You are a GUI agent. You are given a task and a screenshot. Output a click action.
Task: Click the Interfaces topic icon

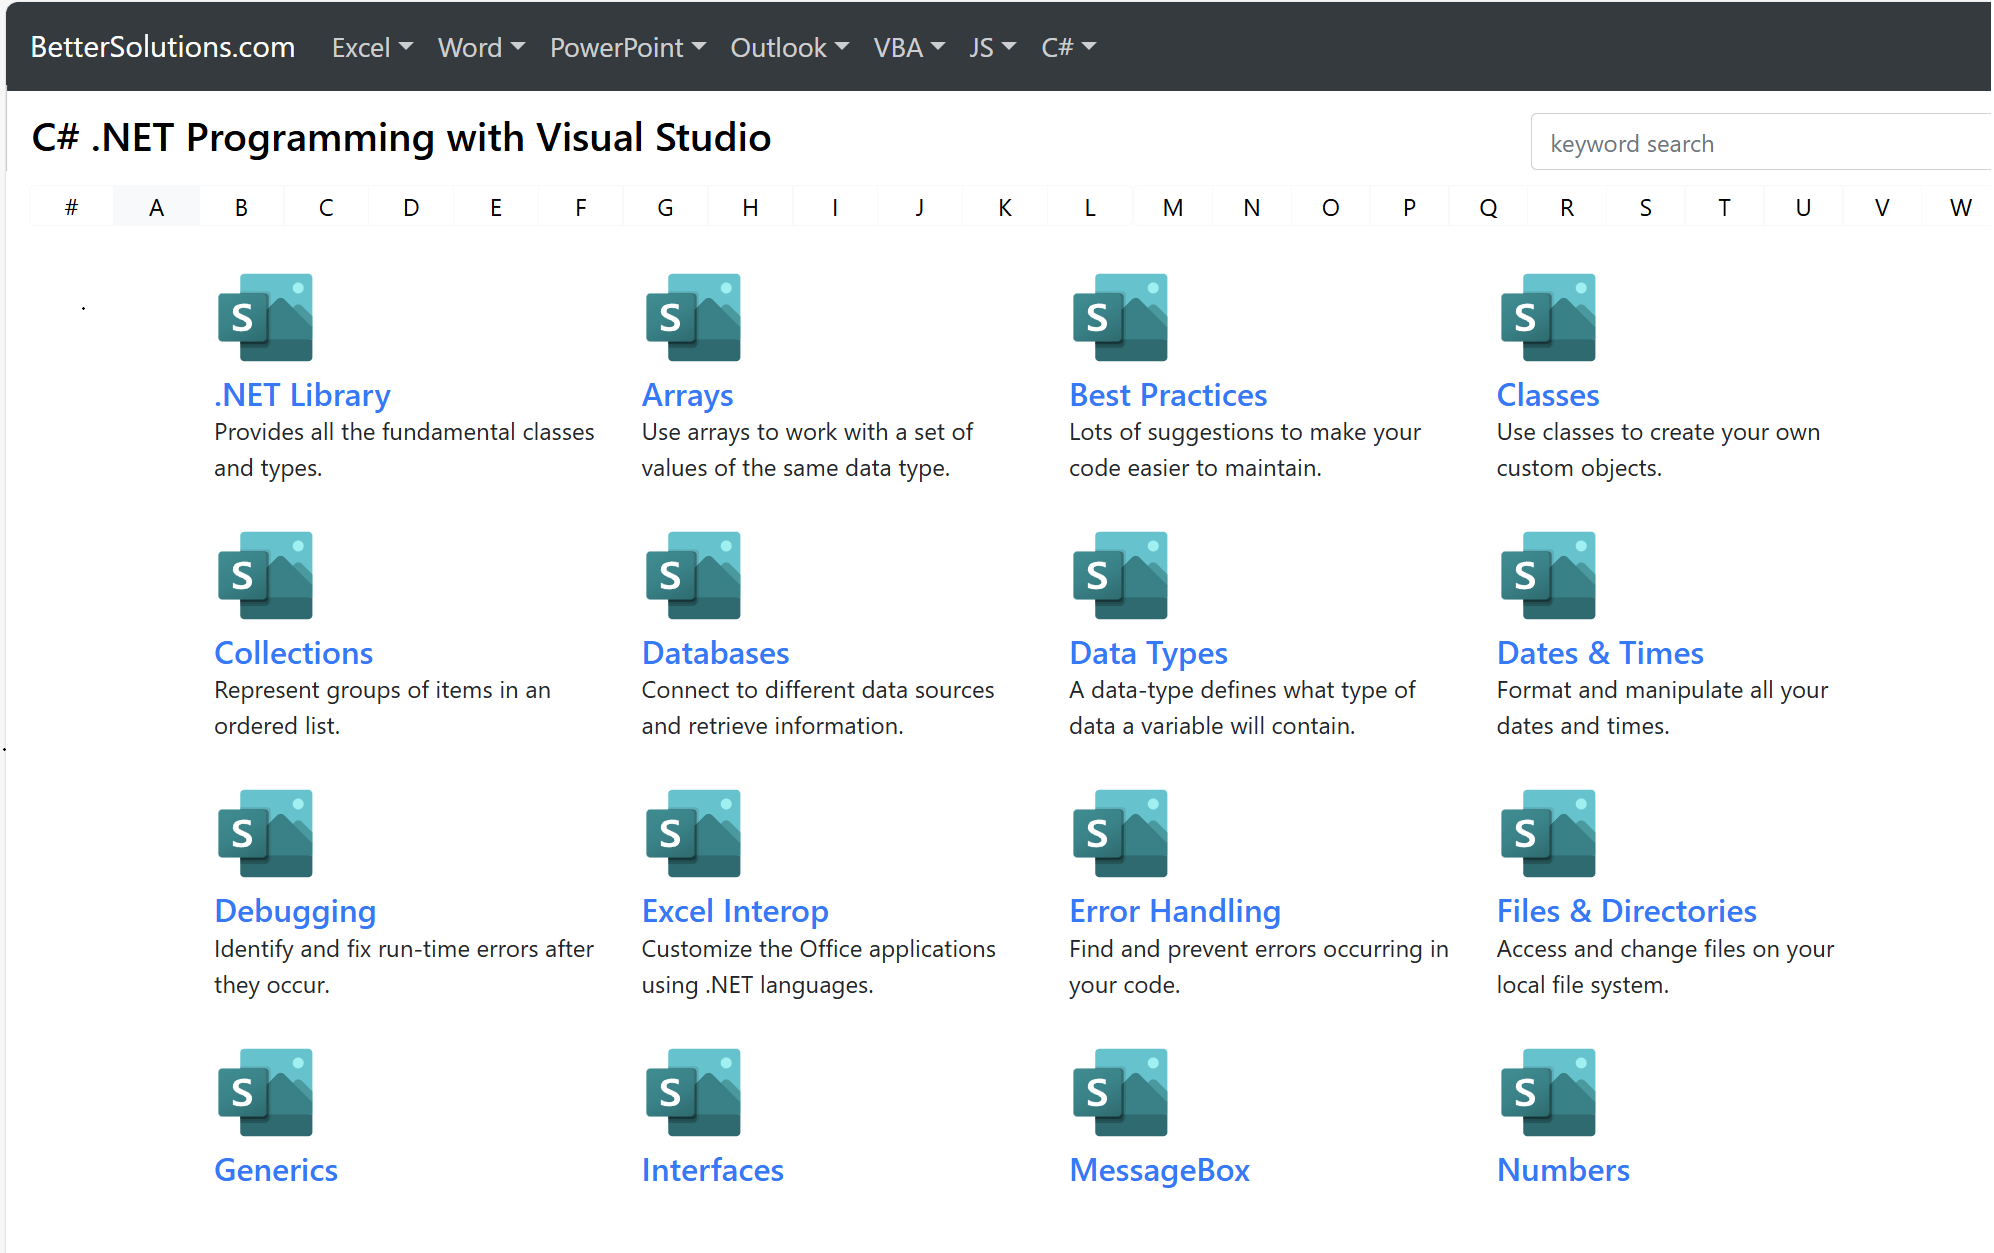(x=693, y=1092)
